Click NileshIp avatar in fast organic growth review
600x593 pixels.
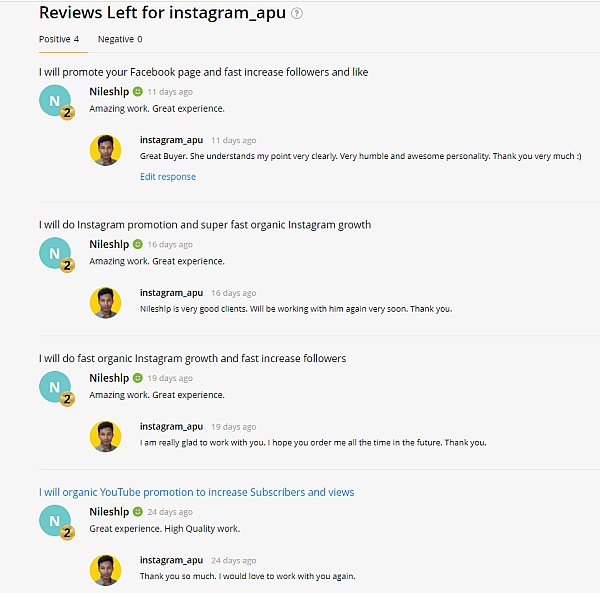point(55,387)
